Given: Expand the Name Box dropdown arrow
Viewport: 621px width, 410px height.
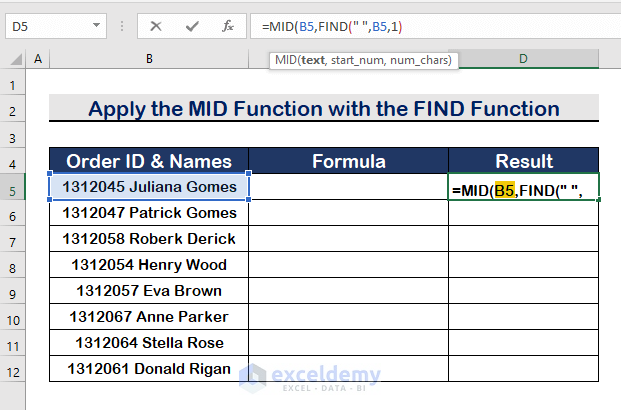Looking at the screenshot, I should pyautogui.click(x=96, y=25).
